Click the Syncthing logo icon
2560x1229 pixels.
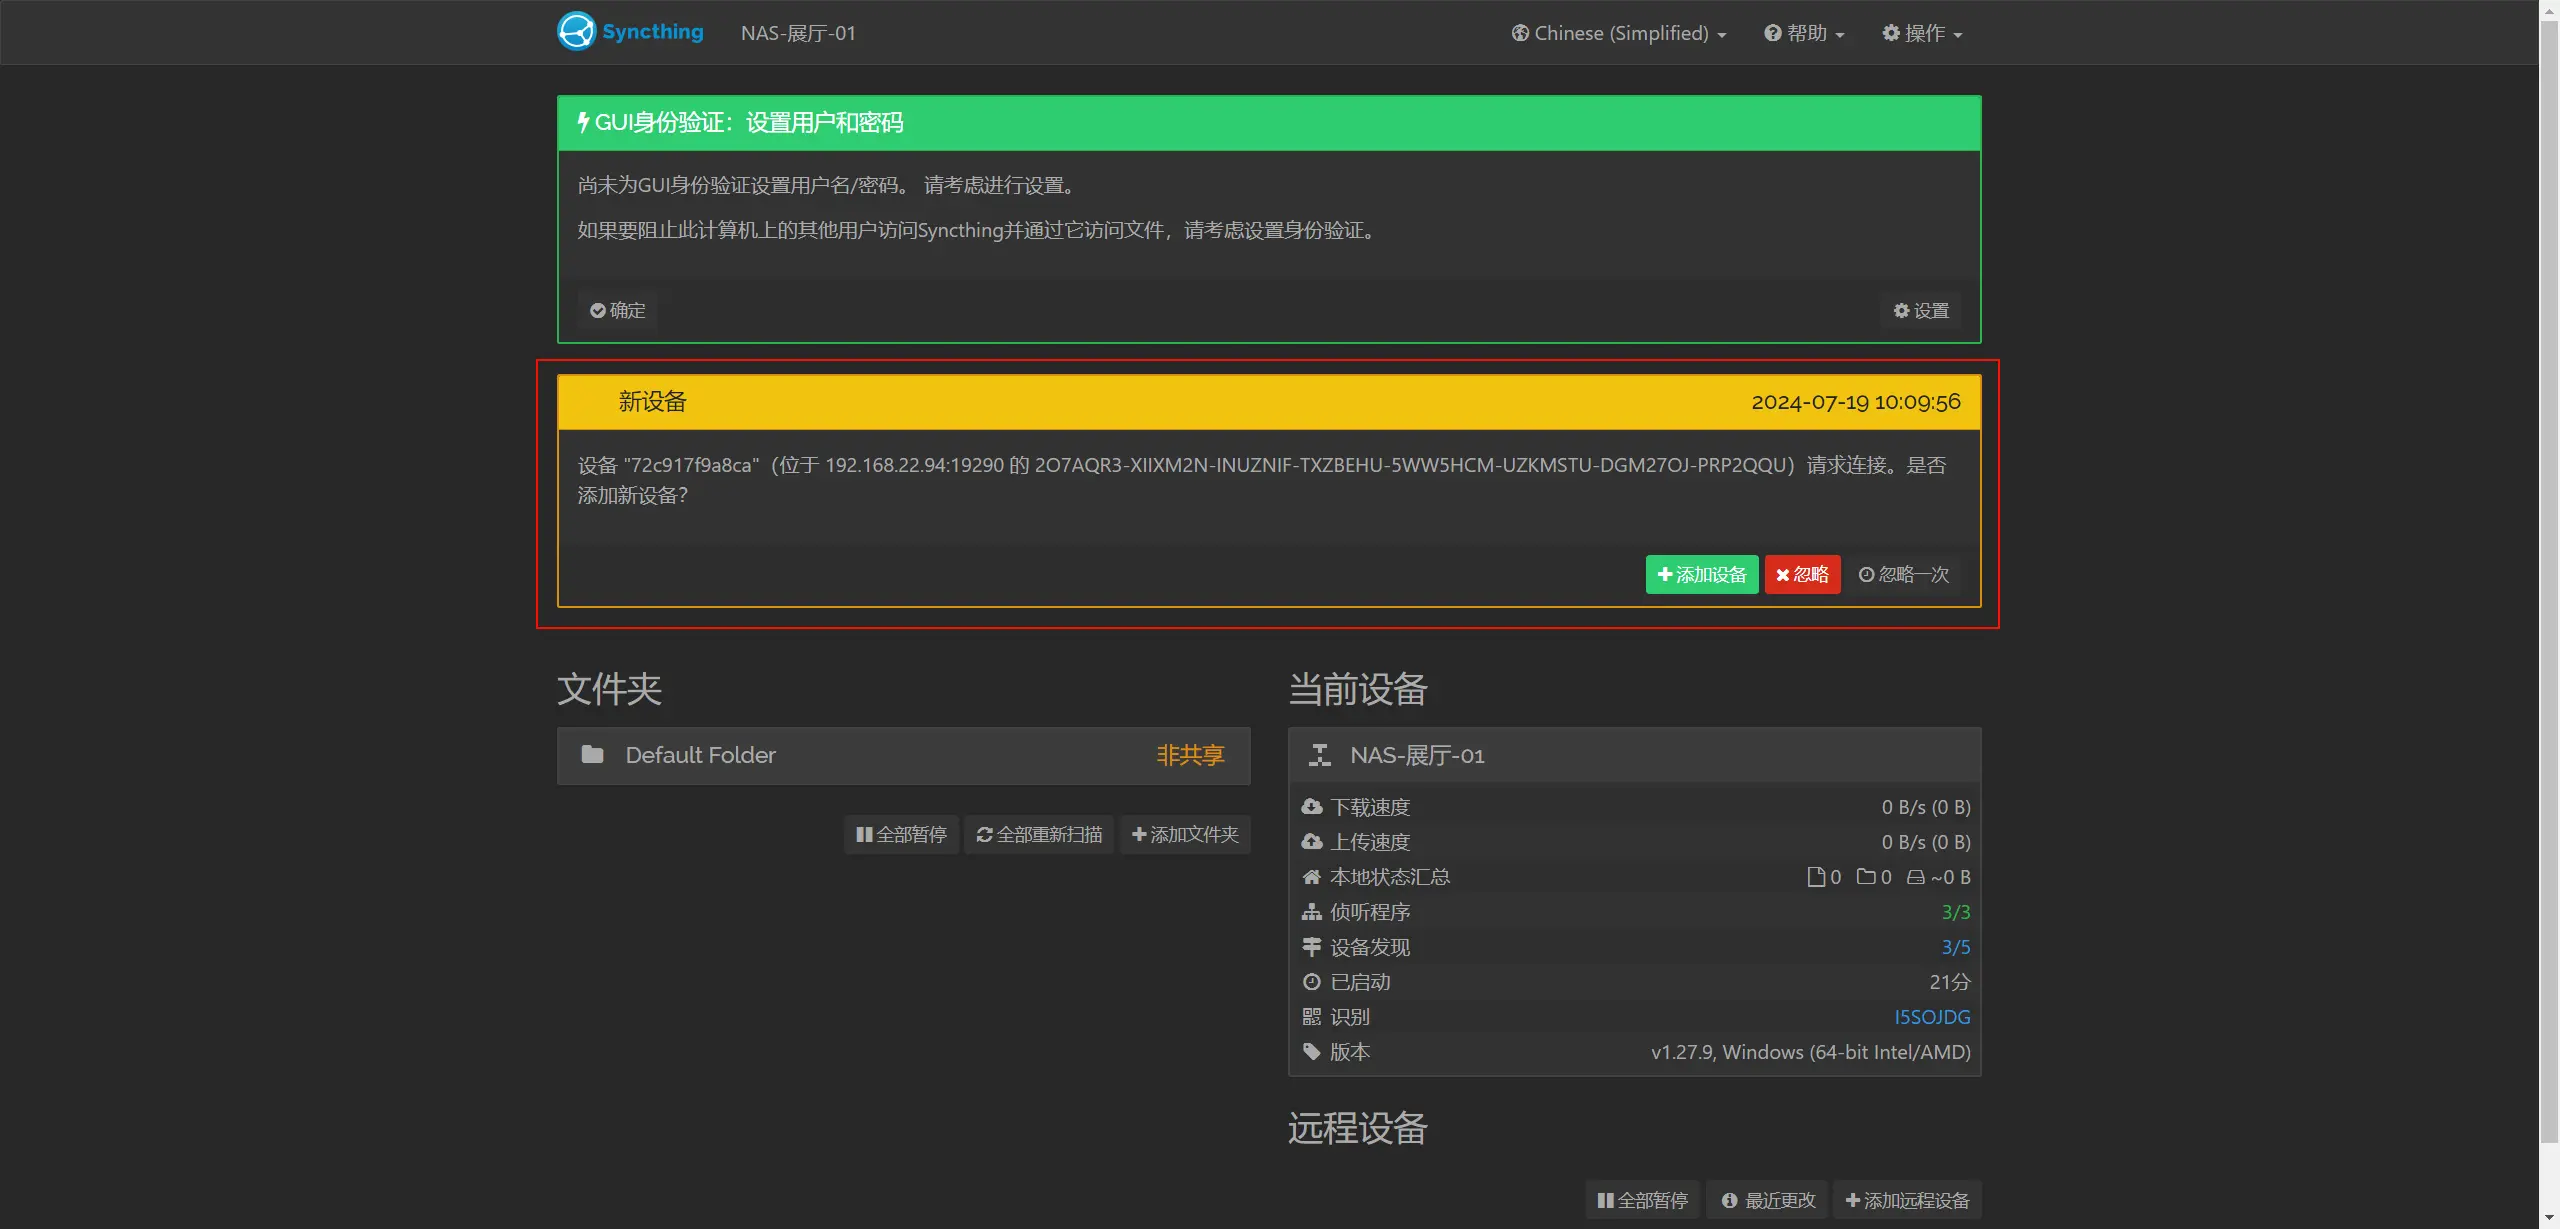point(576,32)
